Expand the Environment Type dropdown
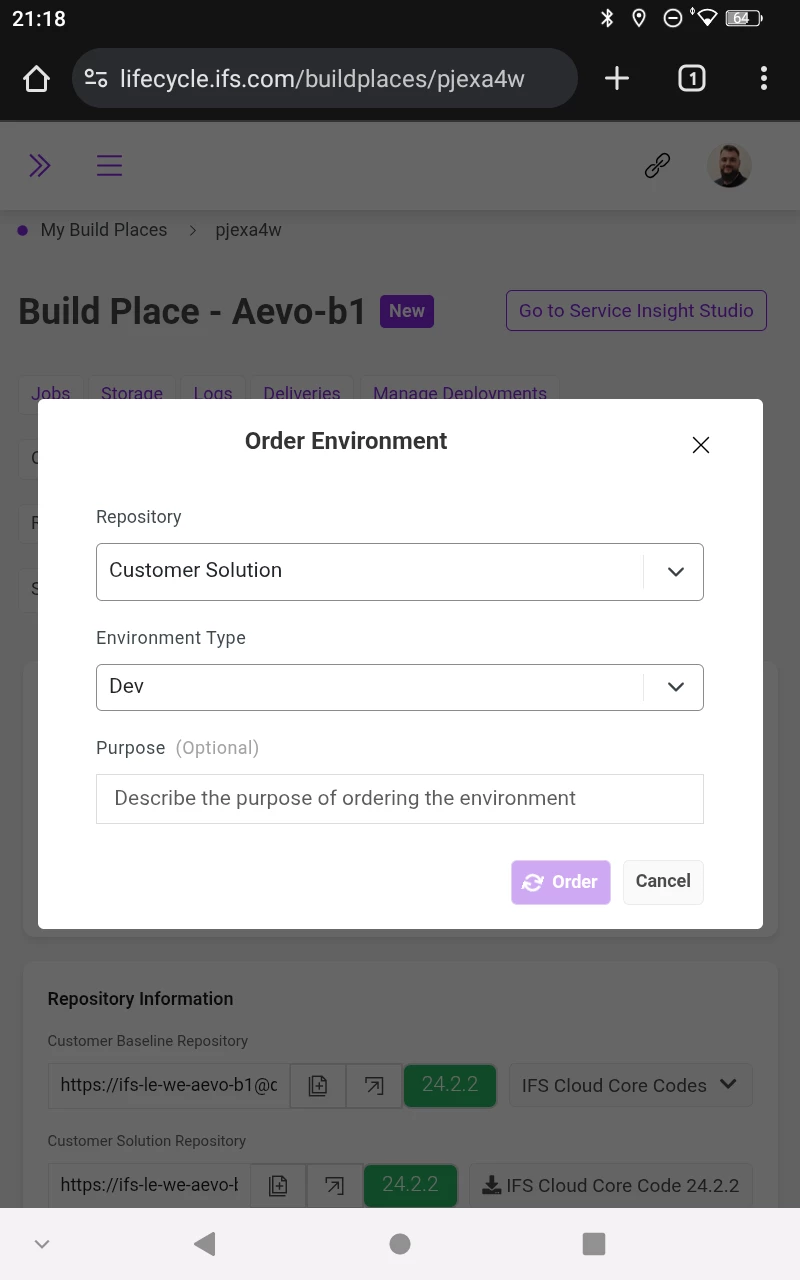Screen dimensions: 800x1280 pyautogui.click(x=400, y=687)
